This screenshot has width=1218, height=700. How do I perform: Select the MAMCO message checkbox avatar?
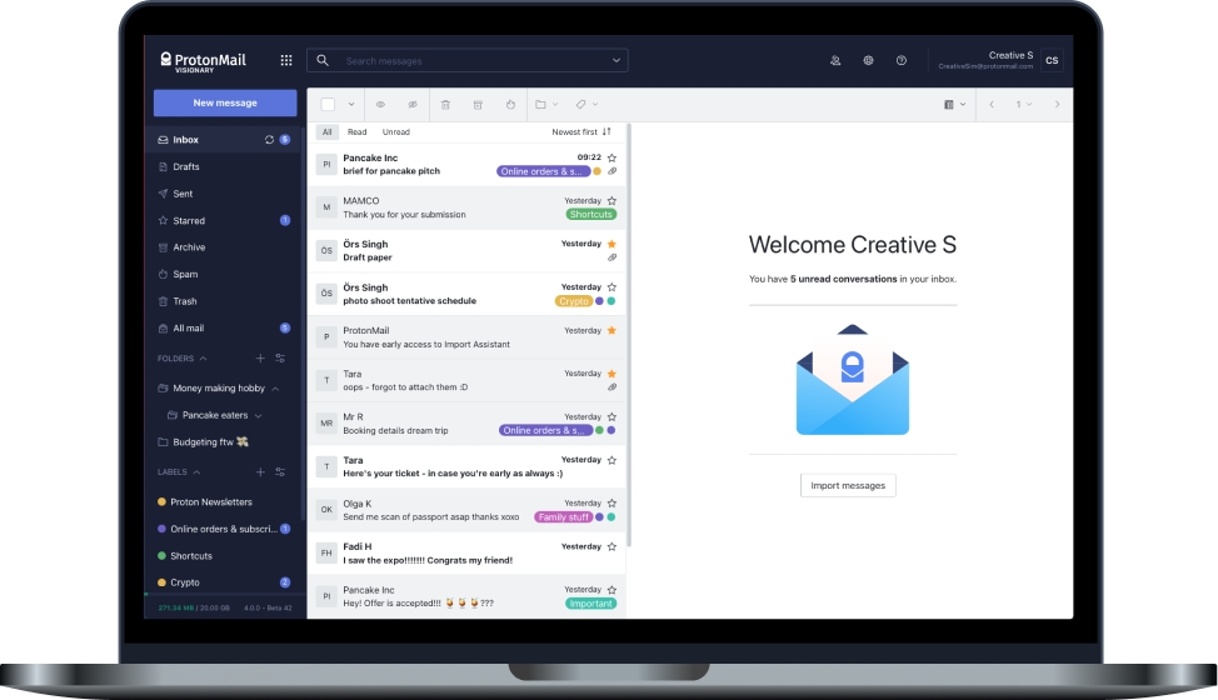coord(326,207)
